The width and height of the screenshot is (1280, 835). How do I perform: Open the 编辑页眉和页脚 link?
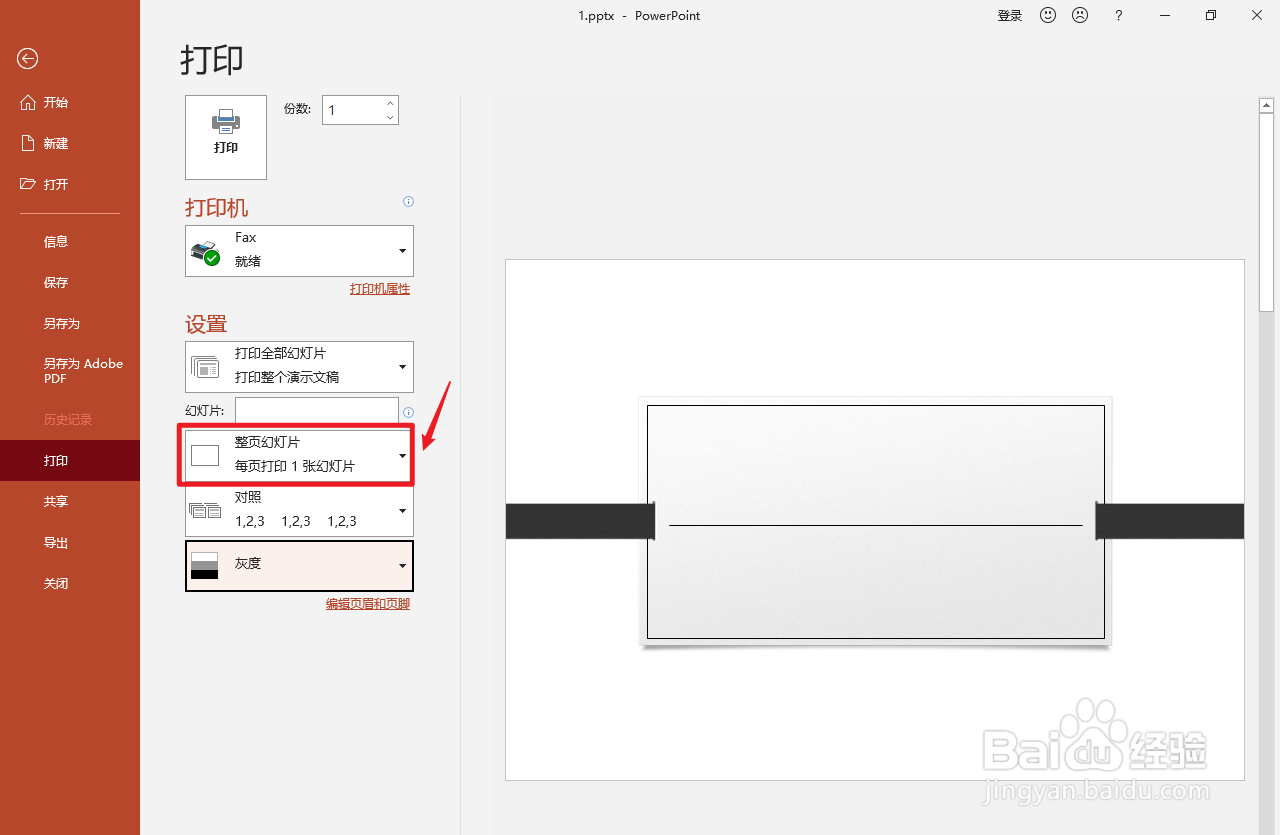(x=368, y=604)
